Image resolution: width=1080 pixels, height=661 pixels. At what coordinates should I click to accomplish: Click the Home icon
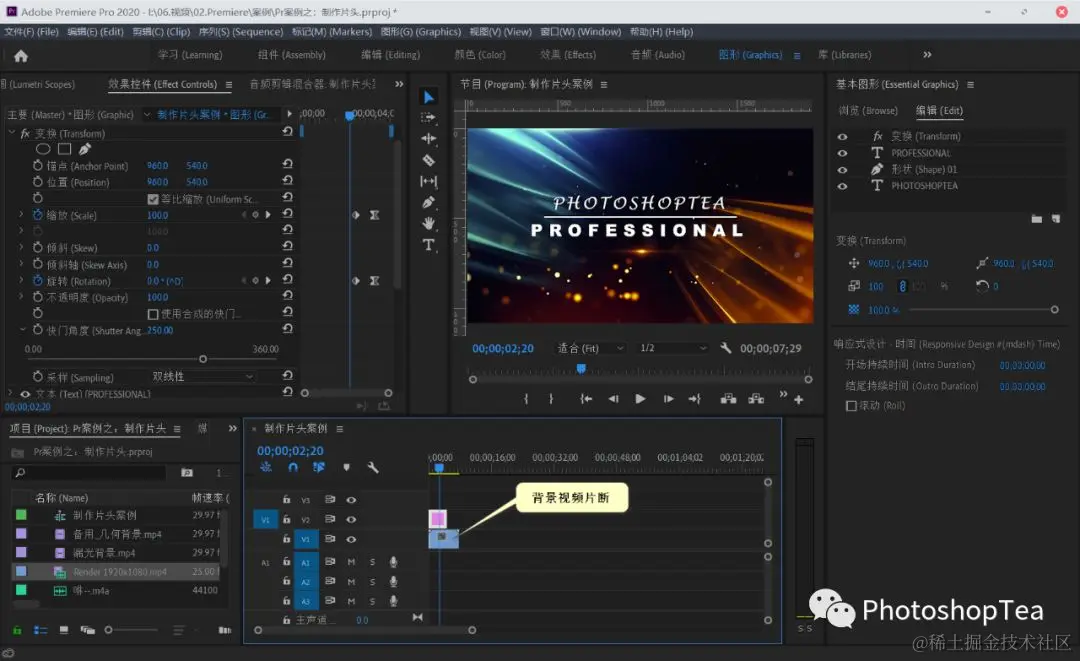coord(21,56)
